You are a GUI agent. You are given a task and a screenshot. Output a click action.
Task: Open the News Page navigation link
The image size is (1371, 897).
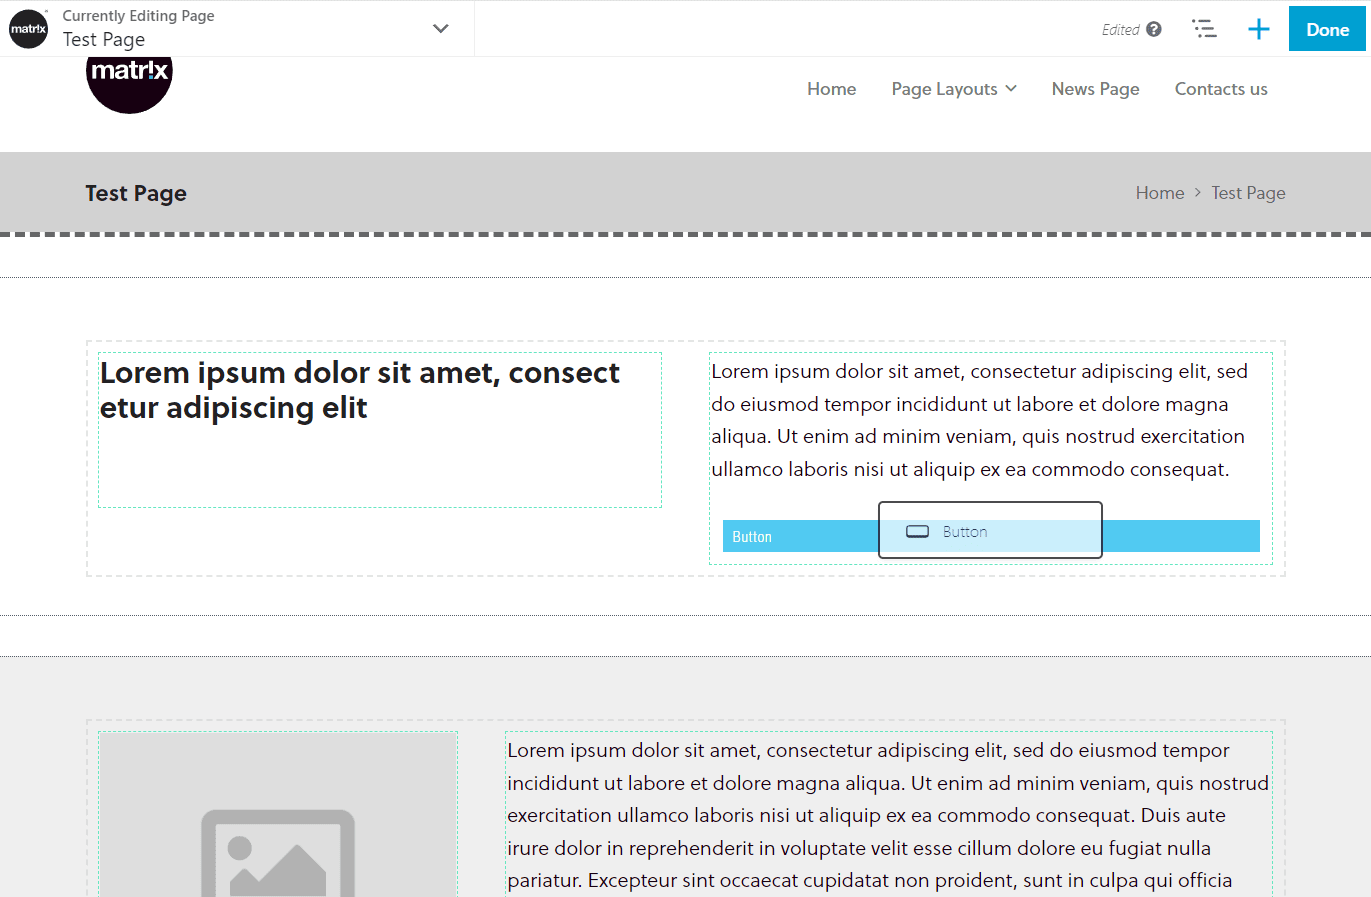click(x=1095, y=89)
